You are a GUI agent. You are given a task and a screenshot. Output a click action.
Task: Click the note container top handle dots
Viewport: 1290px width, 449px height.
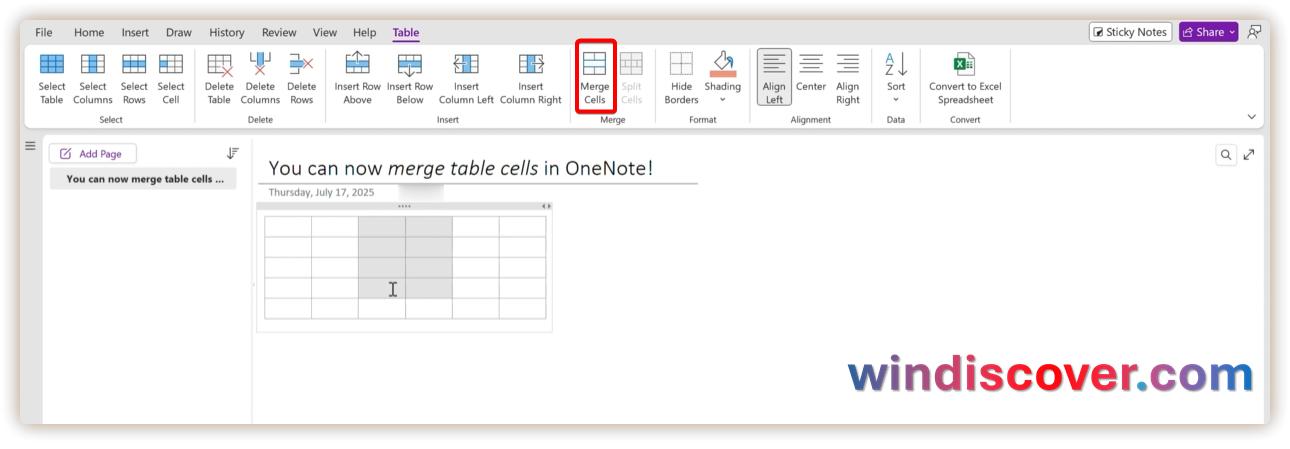click(404, 206)
